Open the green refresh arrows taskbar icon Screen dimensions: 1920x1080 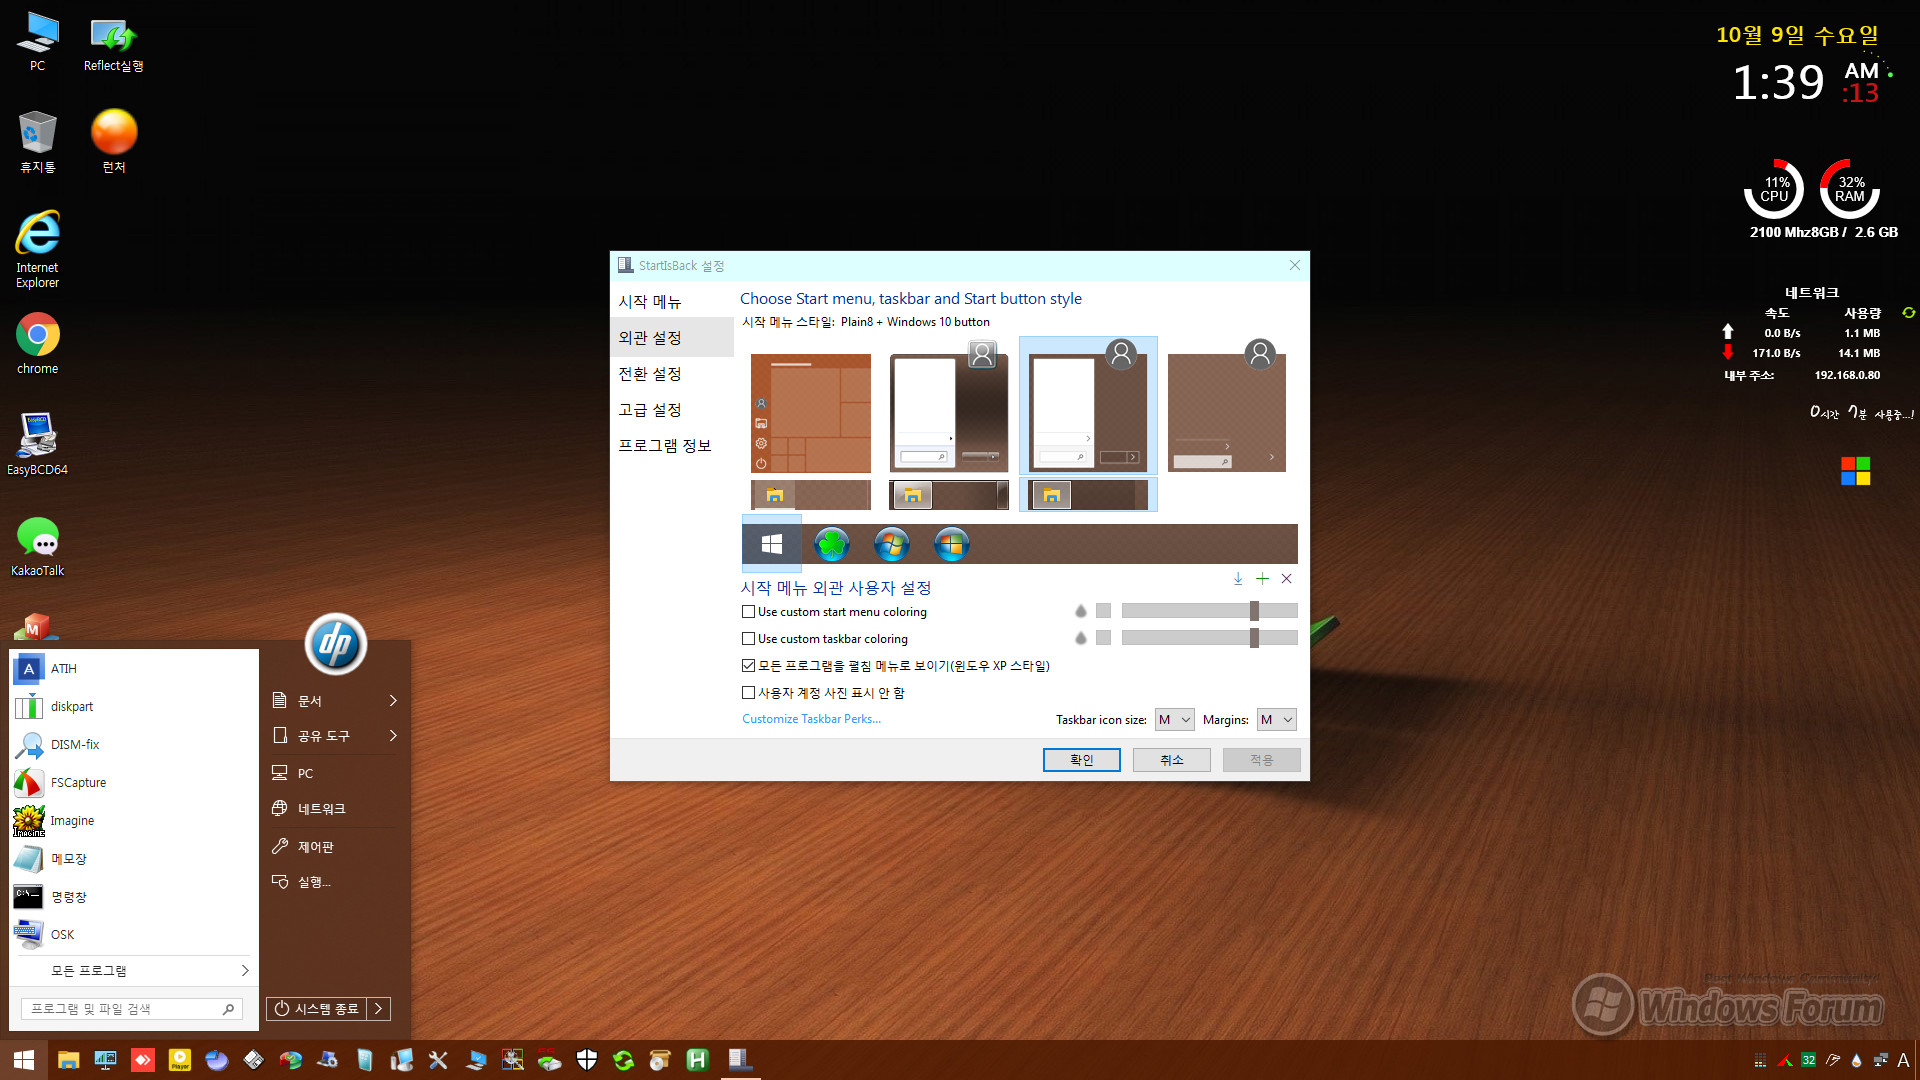[624, 1060]
